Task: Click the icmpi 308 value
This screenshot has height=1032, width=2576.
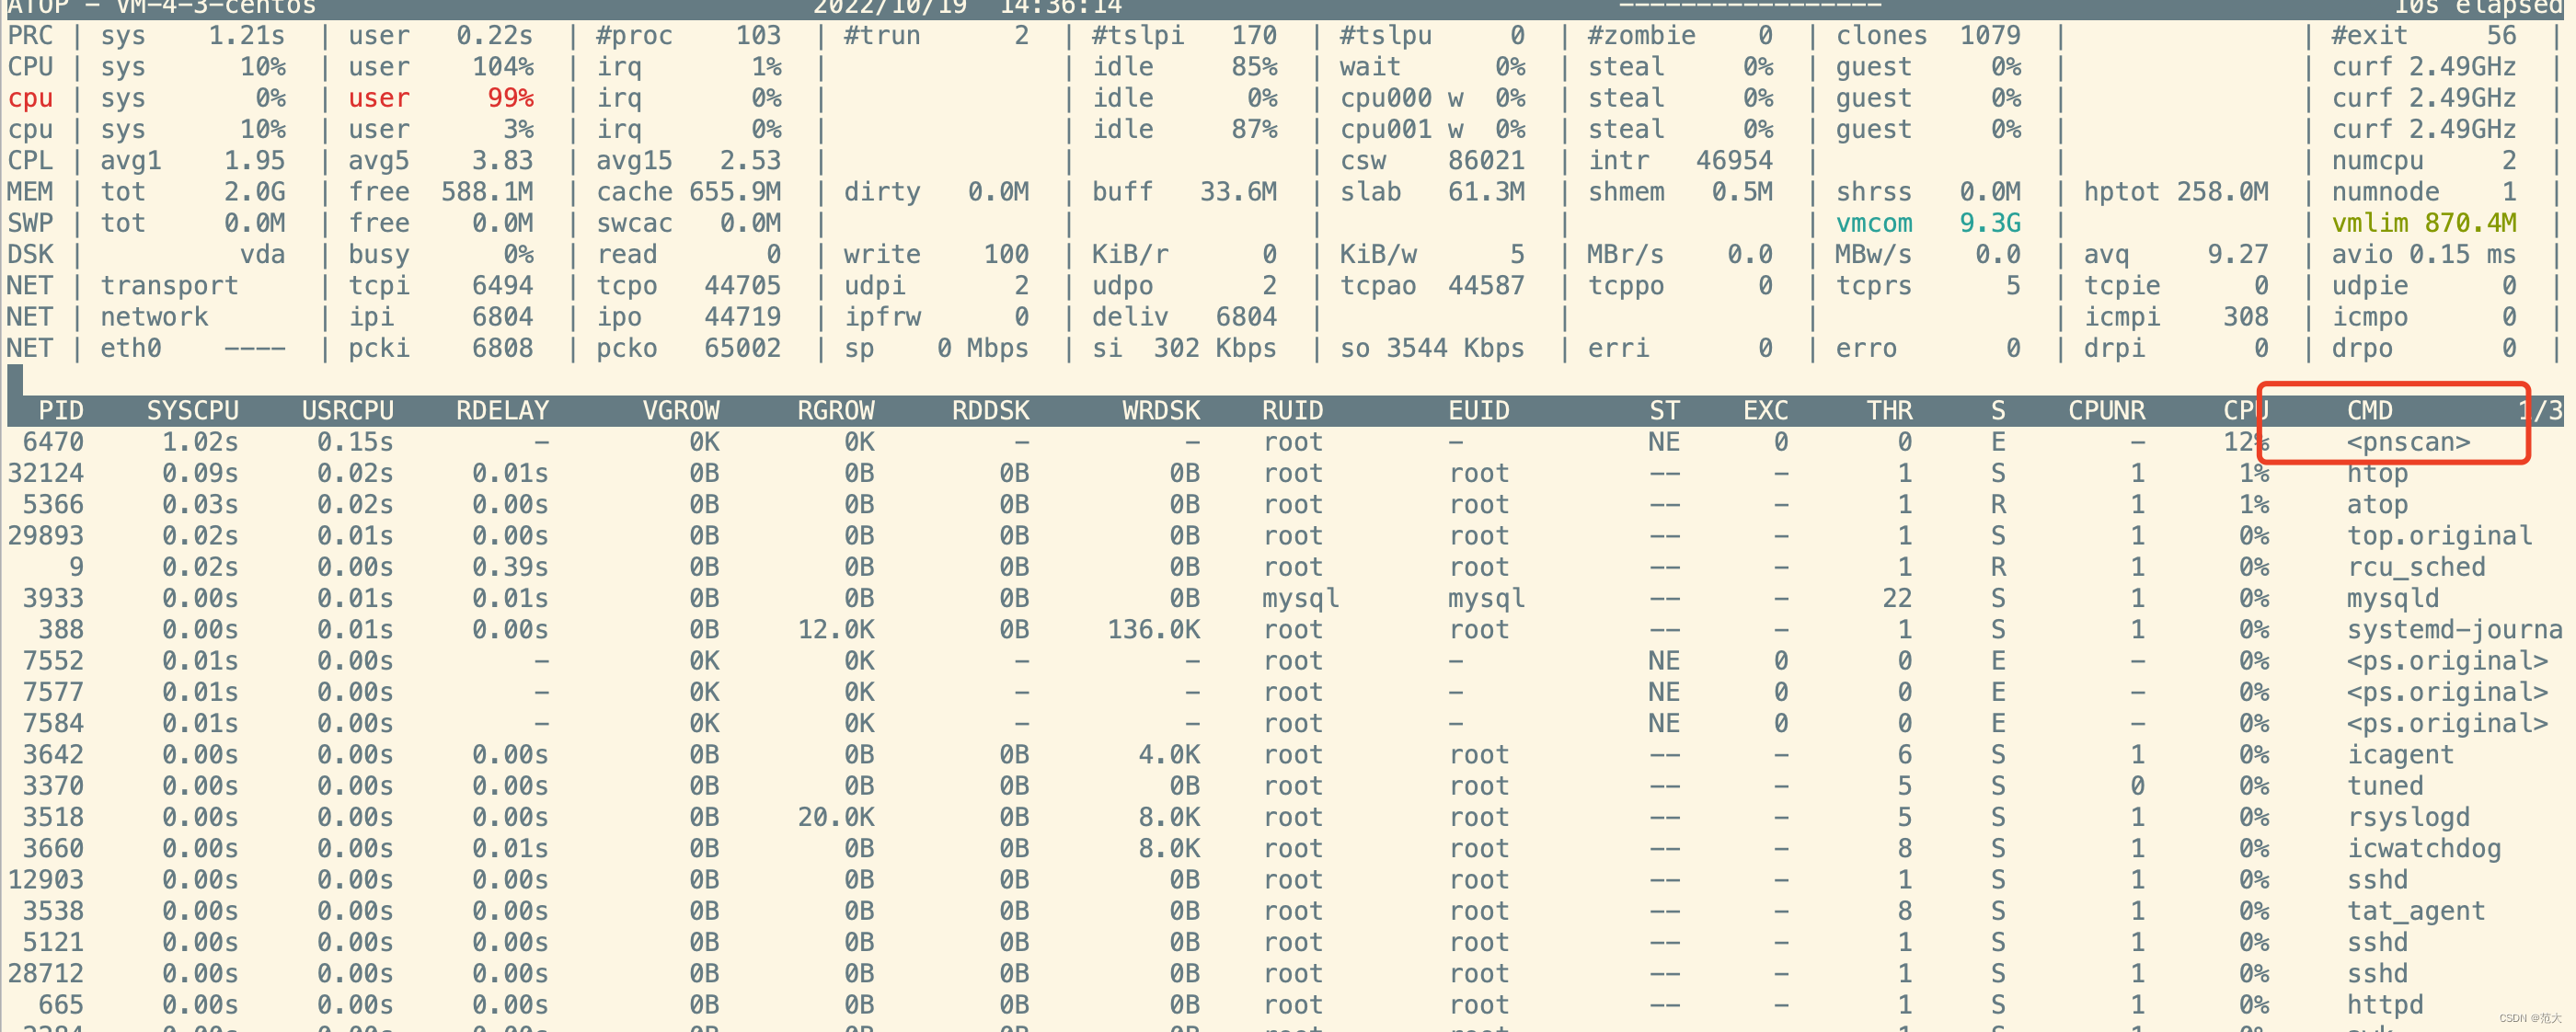Action: coord(2176,317)
